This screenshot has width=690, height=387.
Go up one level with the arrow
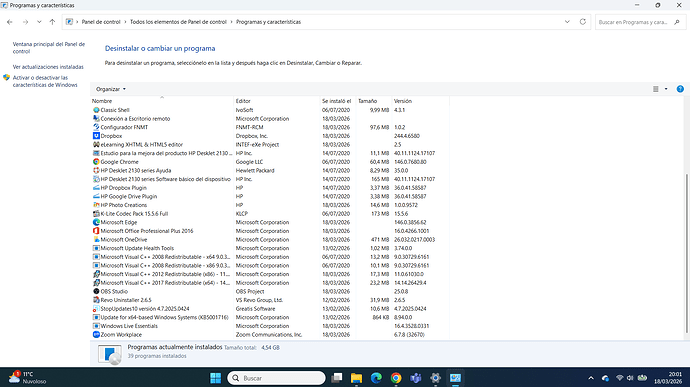pyautogui.click(x=52, y=22)
